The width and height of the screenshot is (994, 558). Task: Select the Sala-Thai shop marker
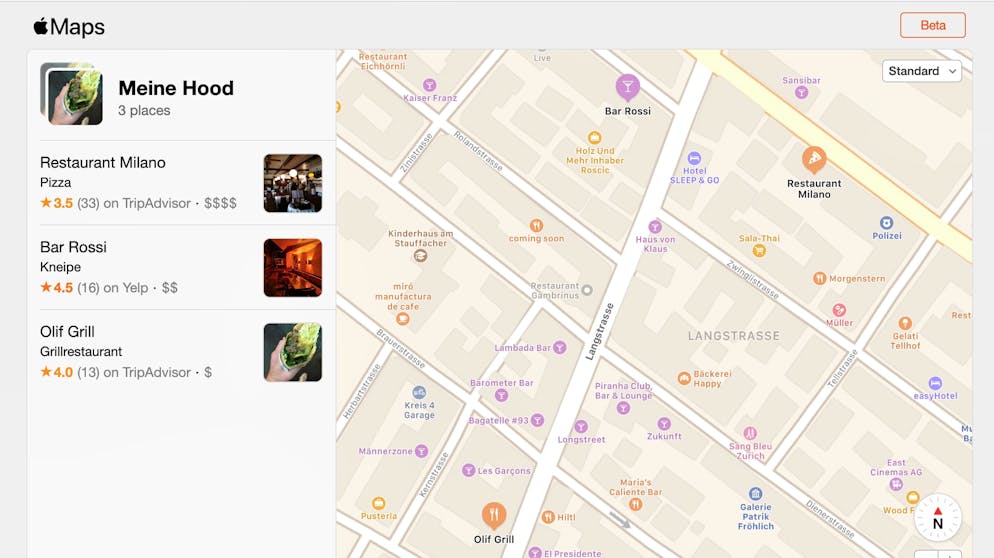[759, 250]
